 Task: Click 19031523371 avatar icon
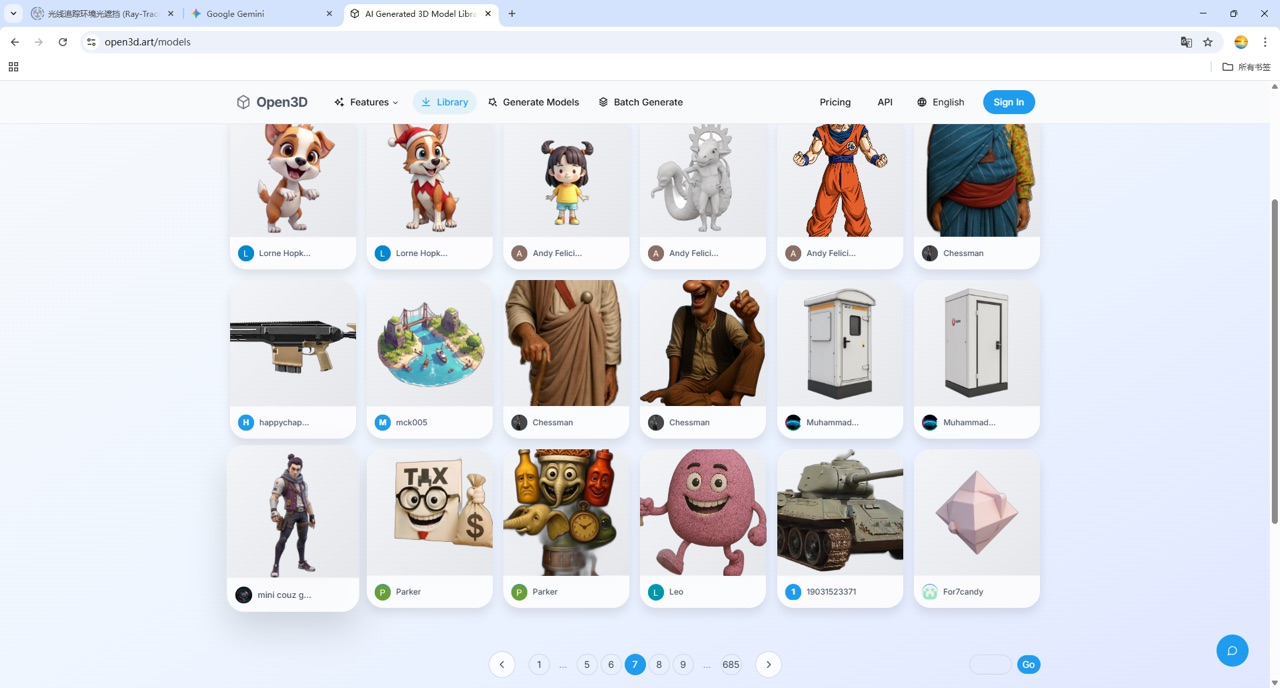pyautogui.click(x=793, y=592)
